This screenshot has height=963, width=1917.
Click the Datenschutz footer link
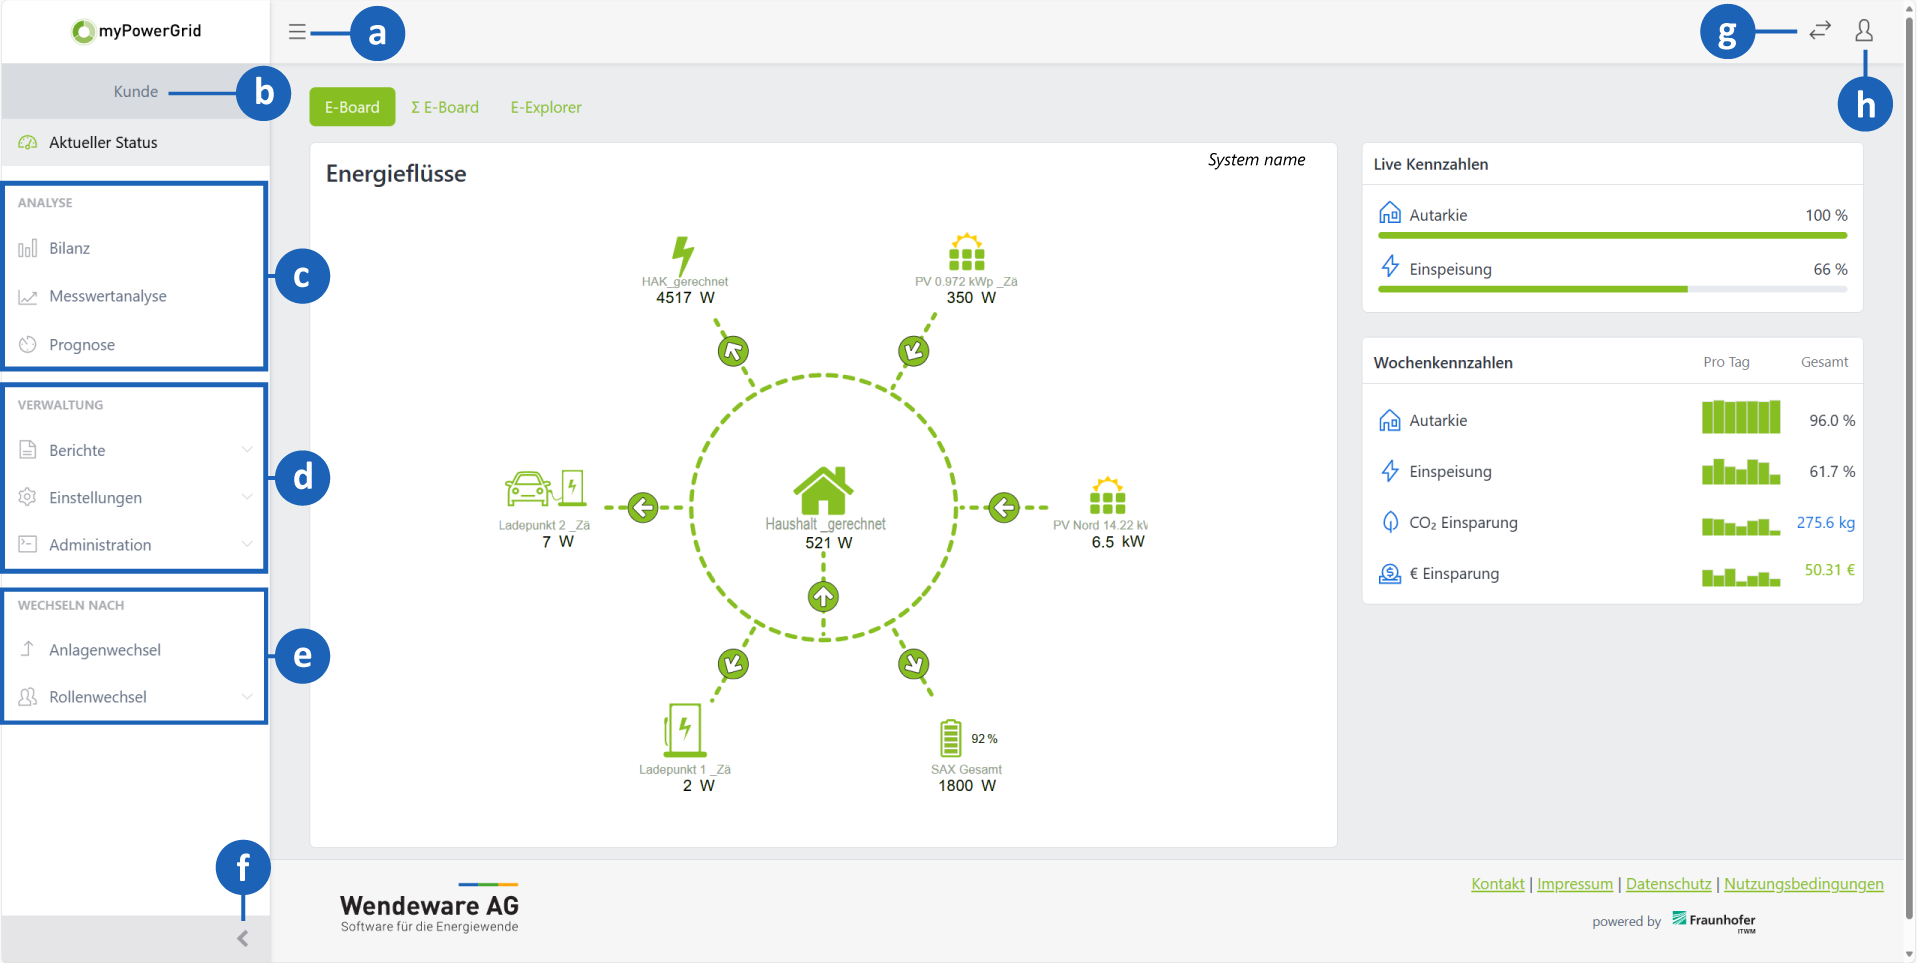(x=1668, y=884)
